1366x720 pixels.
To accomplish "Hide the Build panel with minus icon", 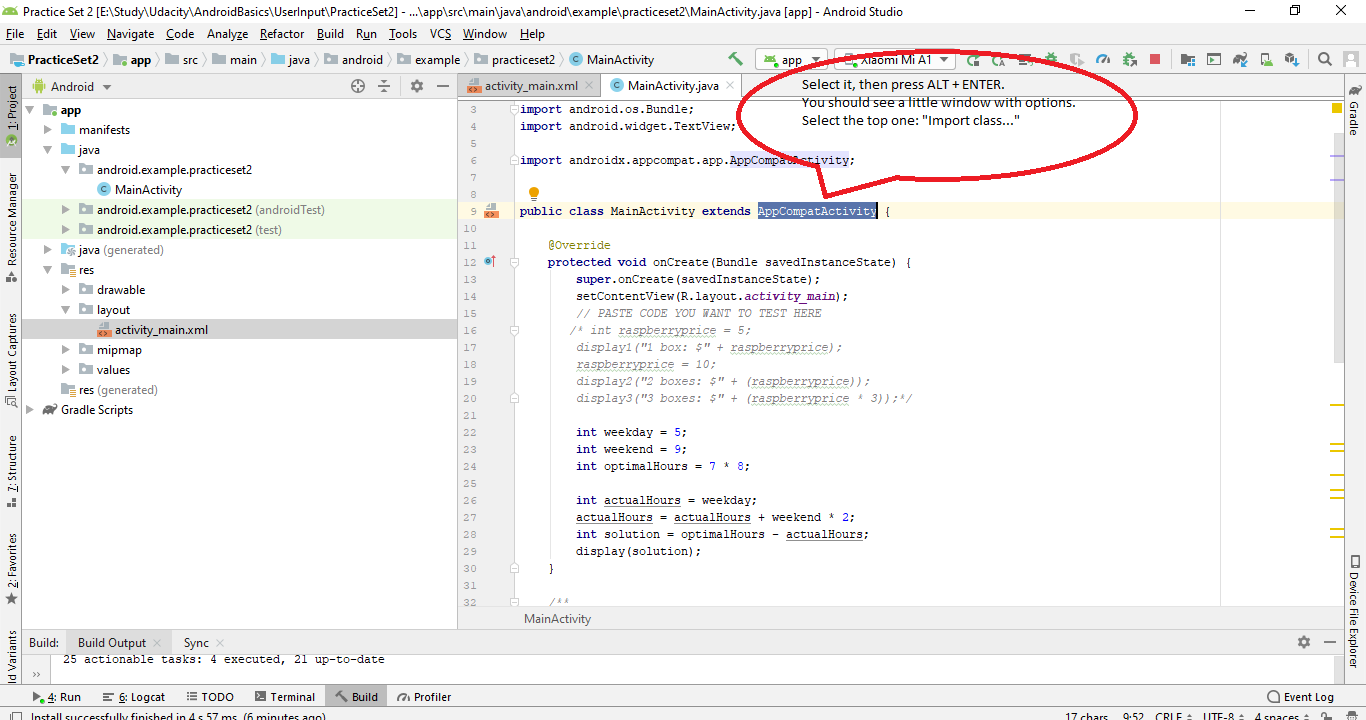I will (1330, 642).
